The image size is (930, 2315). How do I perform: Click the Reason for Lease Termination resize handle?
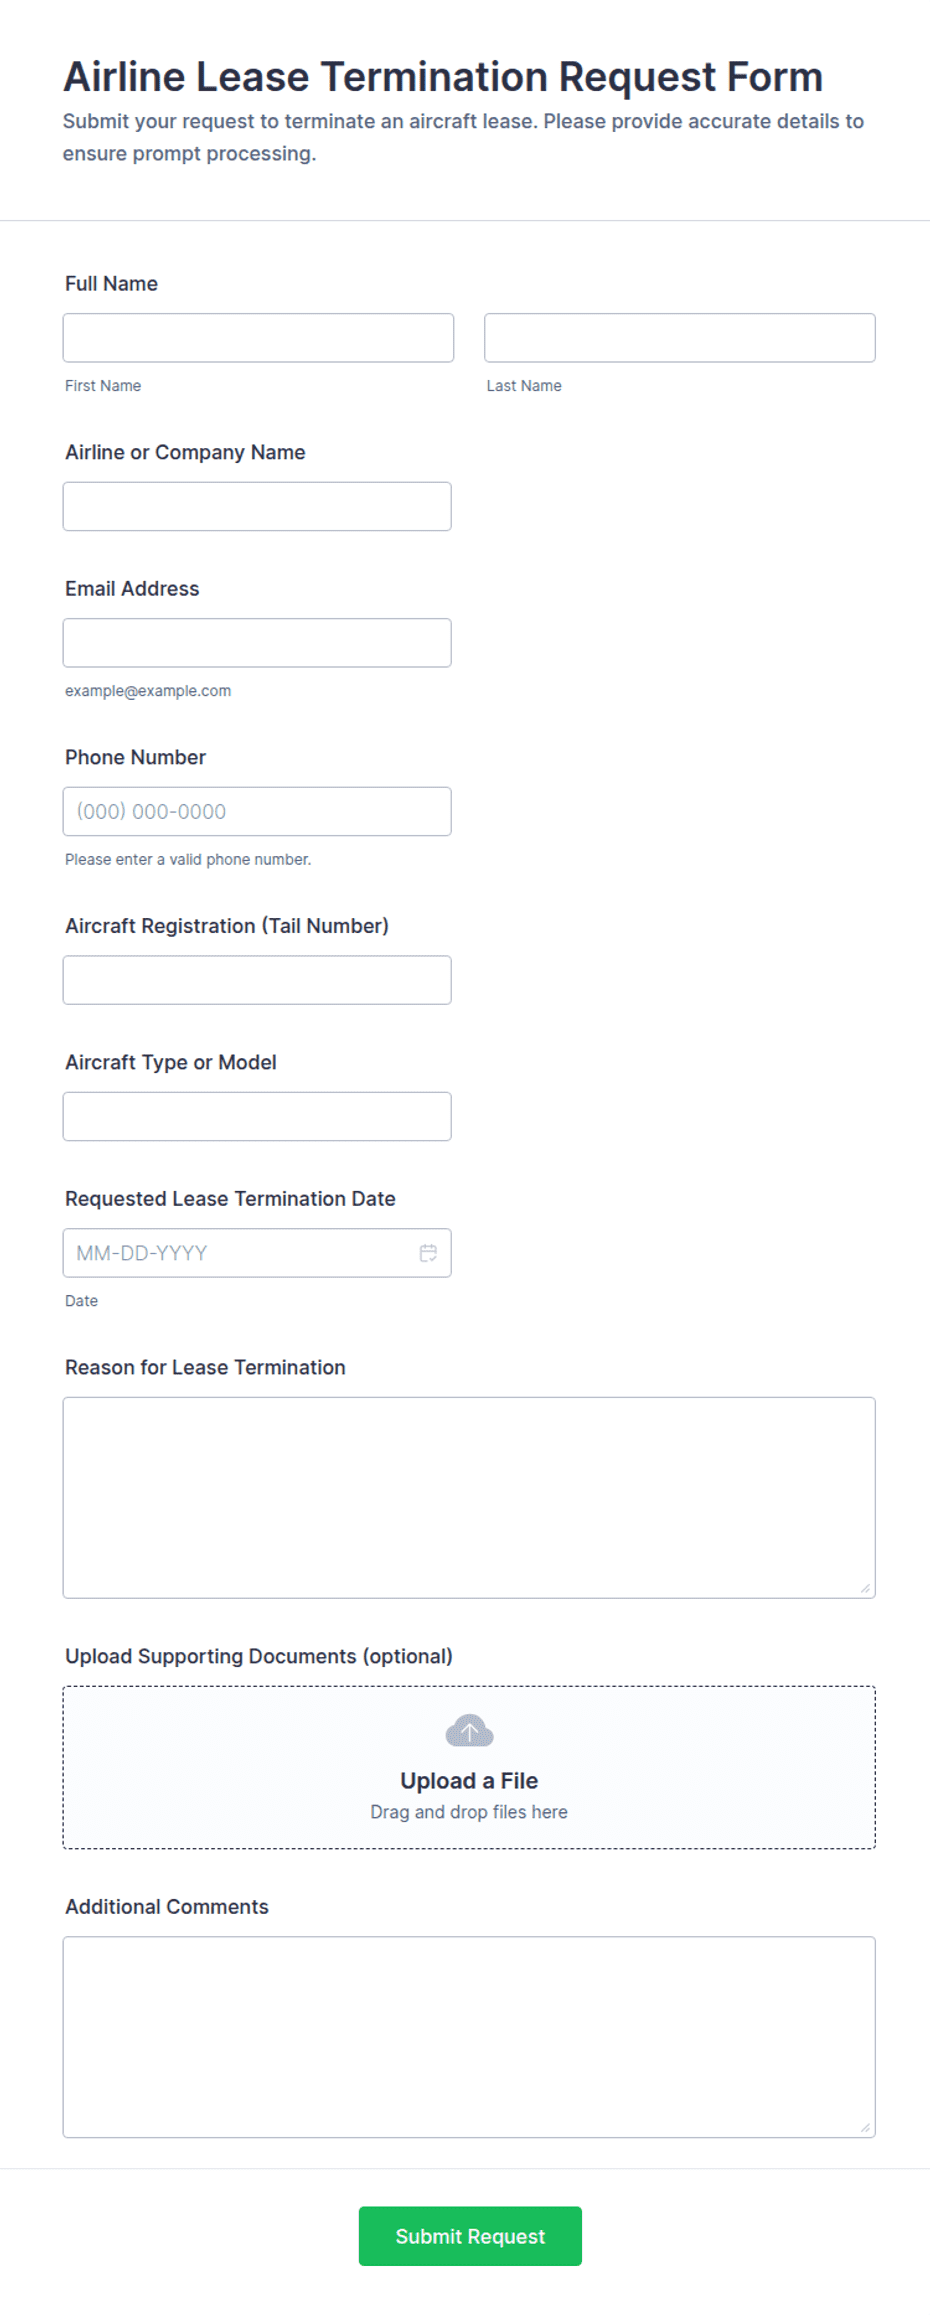[x=865, y=1588]
